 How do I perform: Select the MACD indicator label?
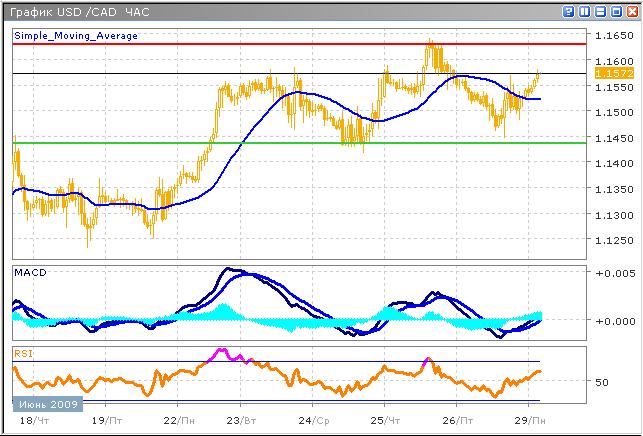[30, 272]
